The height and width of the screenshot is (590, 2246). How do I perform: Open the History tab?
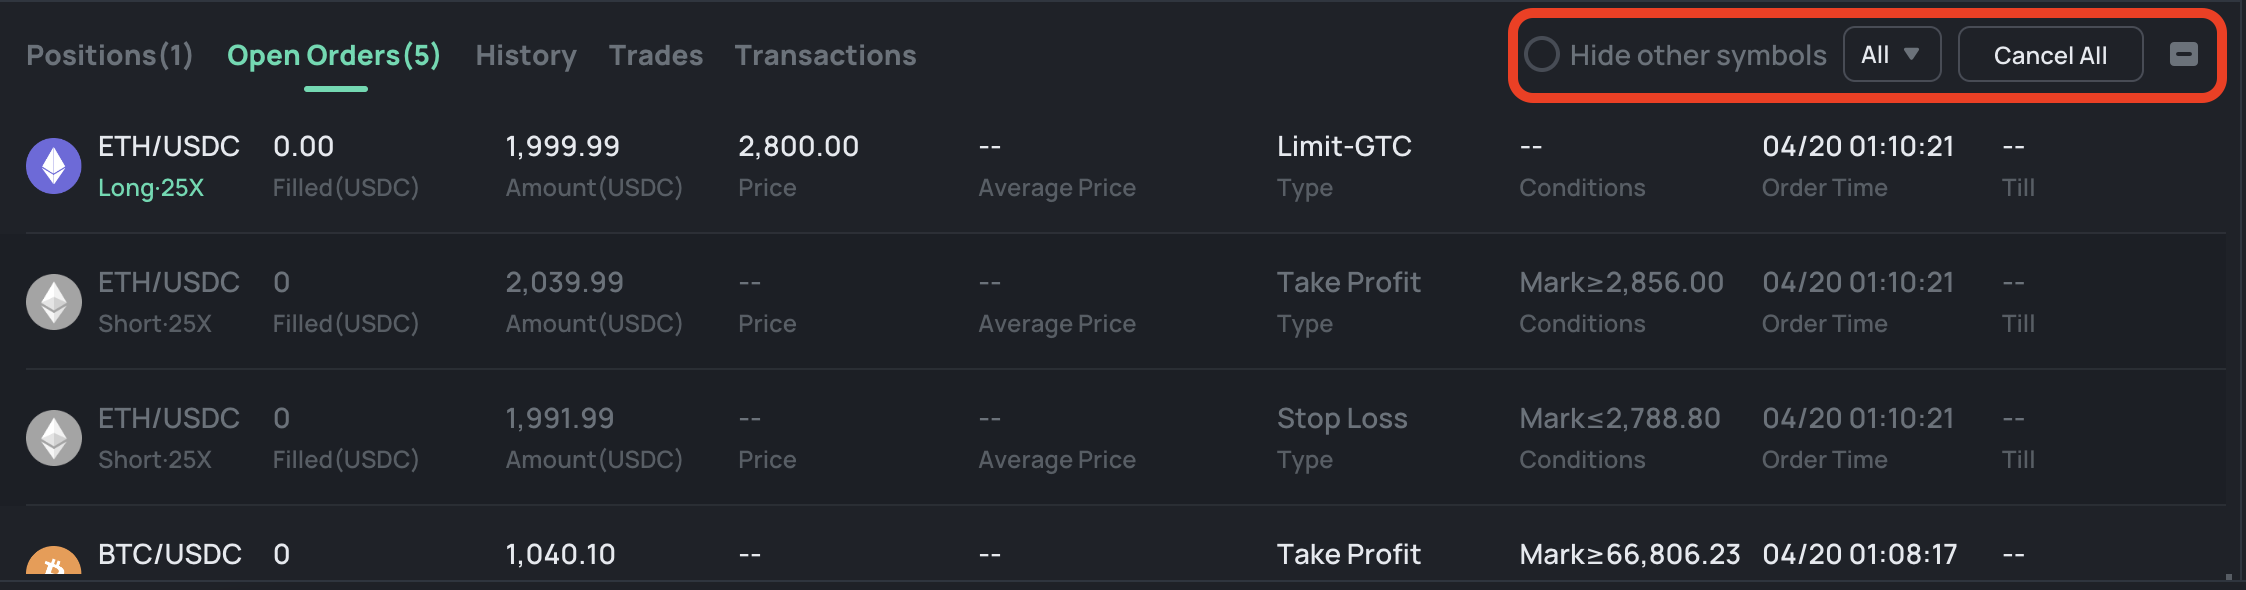tap(526, 55)
